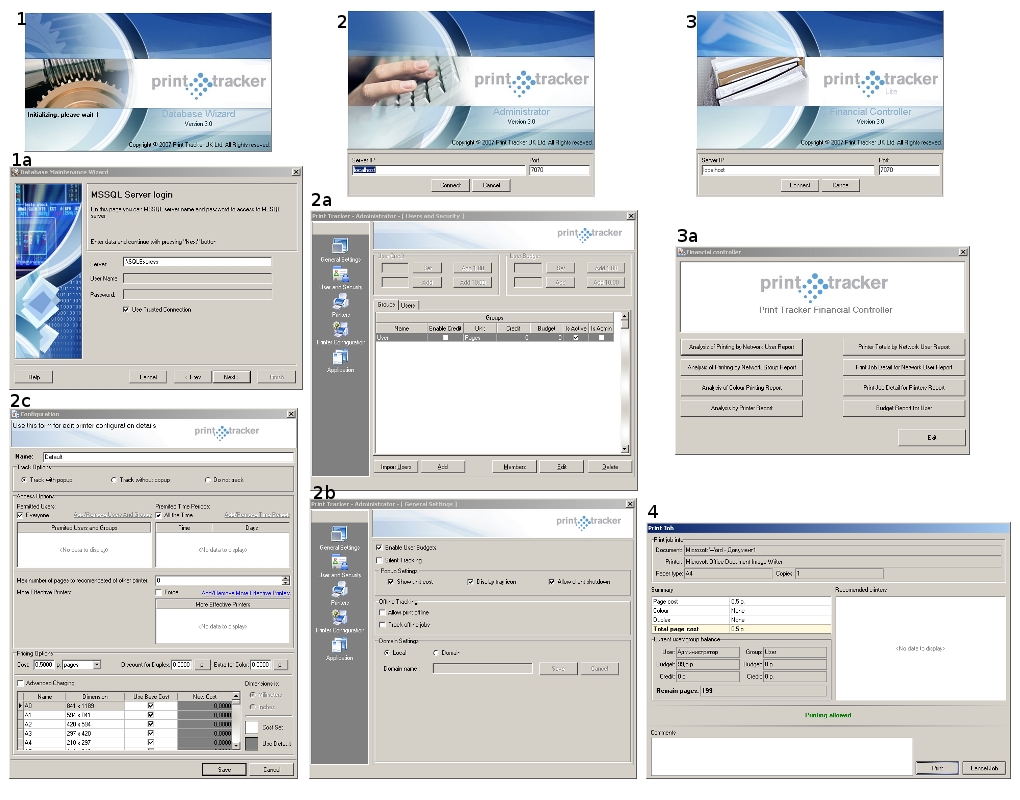Image resolution: width=1020 pixels, height=800 pixels.
Task: Click Back button in Database Maintenance Wizard
Action: click(193, 377)
